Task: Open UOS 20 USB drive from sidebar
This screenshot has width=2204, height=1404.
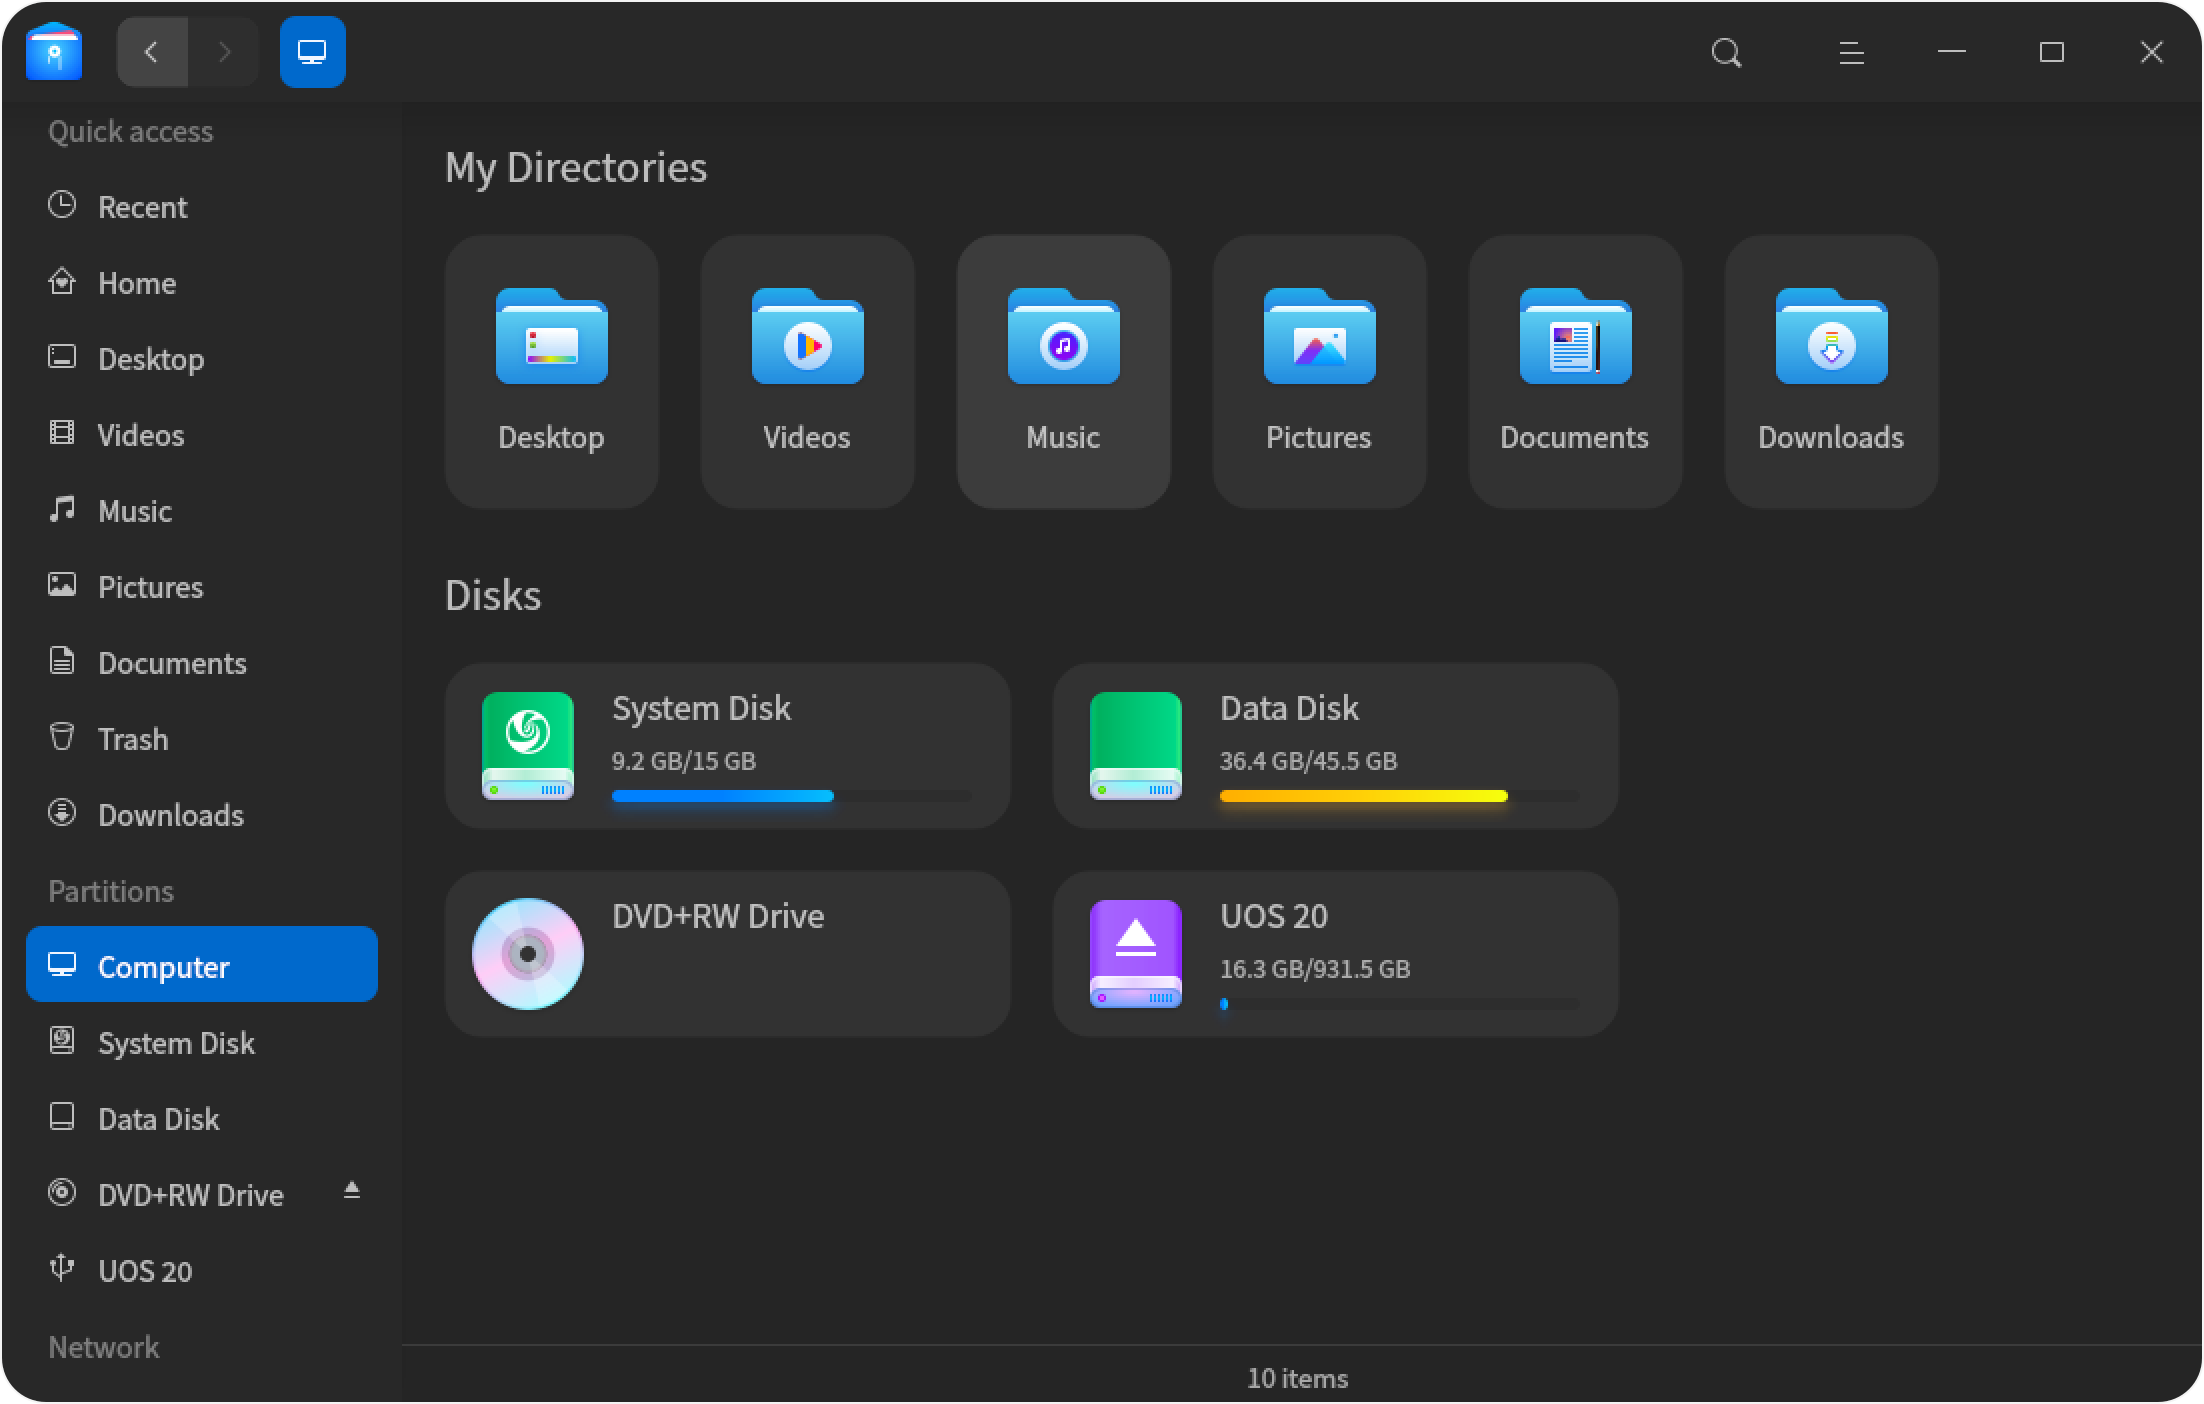Action: 145,1271
